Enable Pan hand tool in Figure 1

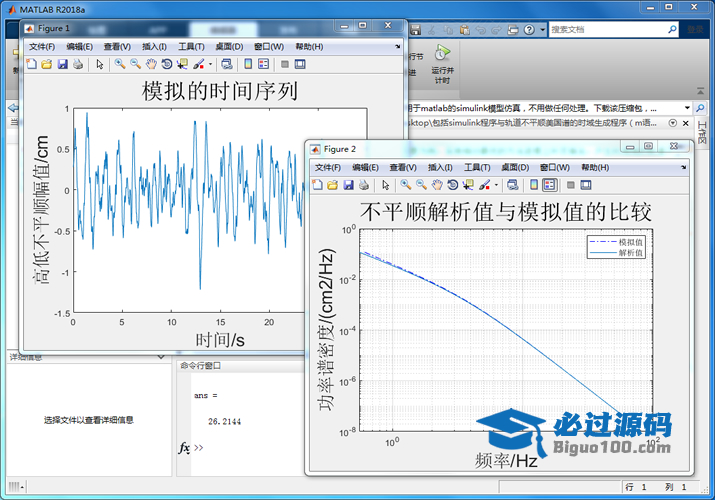(x=151, y=64)
